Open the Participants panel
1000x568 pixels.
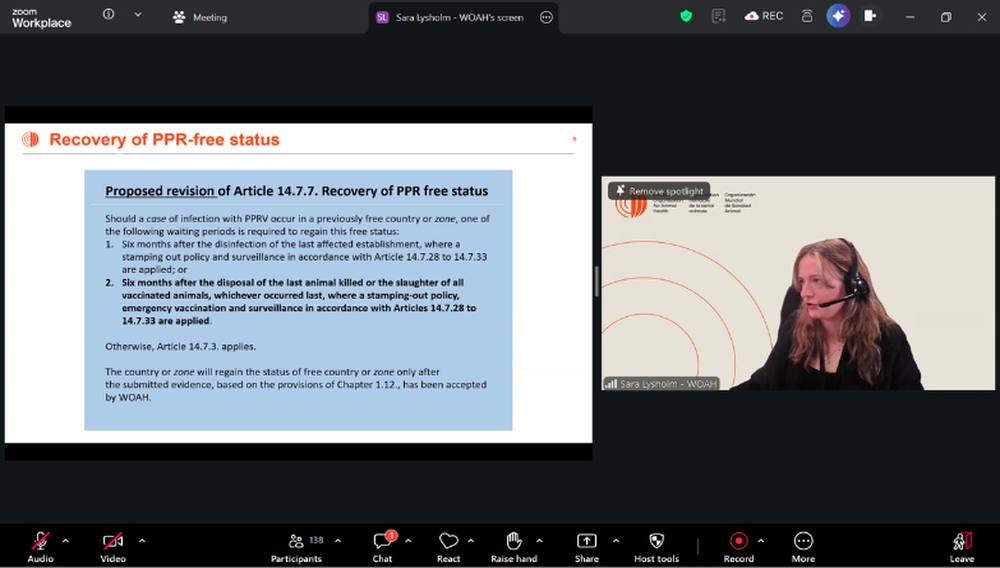pos(296,545)
